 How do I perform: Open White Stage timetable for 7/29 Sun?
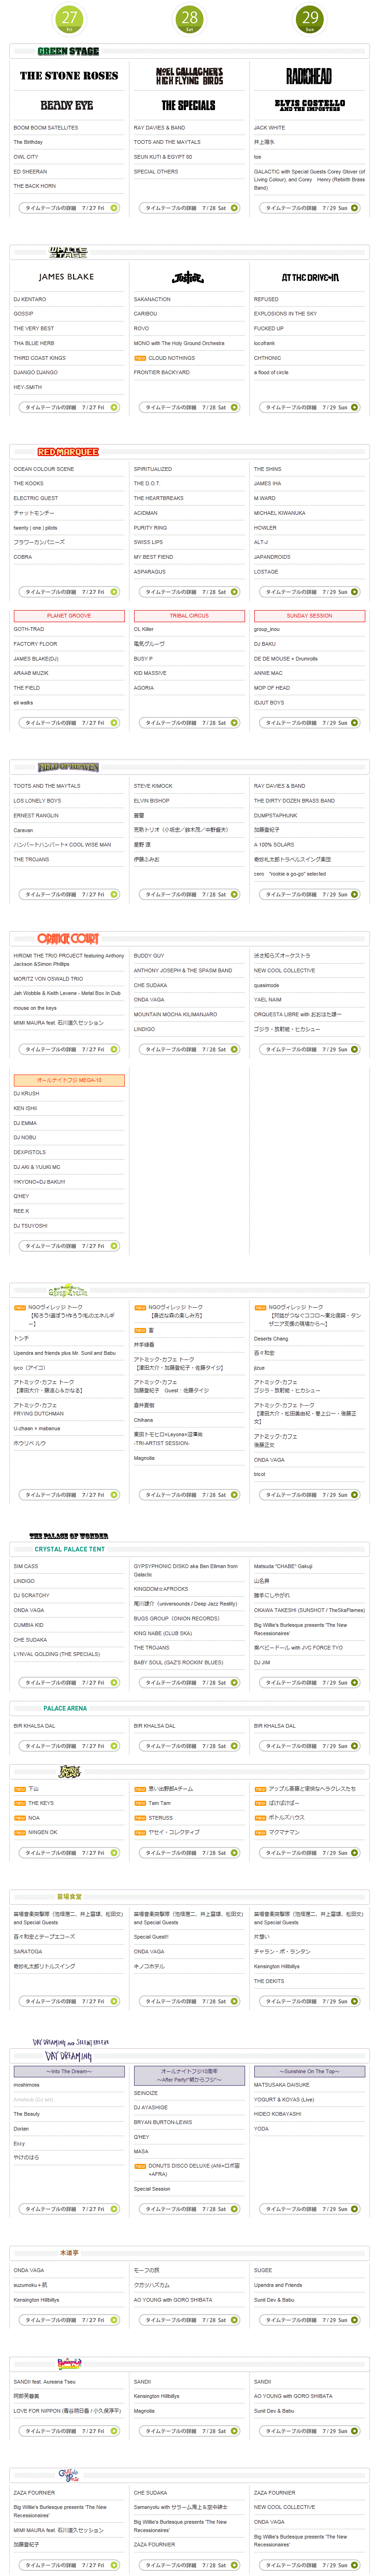pyautogui.click(x=310, y=407)
